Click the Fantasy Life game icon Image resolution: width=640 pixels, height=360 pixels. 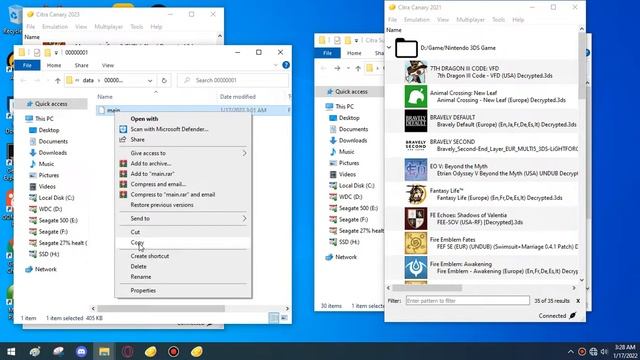point(416,194)
